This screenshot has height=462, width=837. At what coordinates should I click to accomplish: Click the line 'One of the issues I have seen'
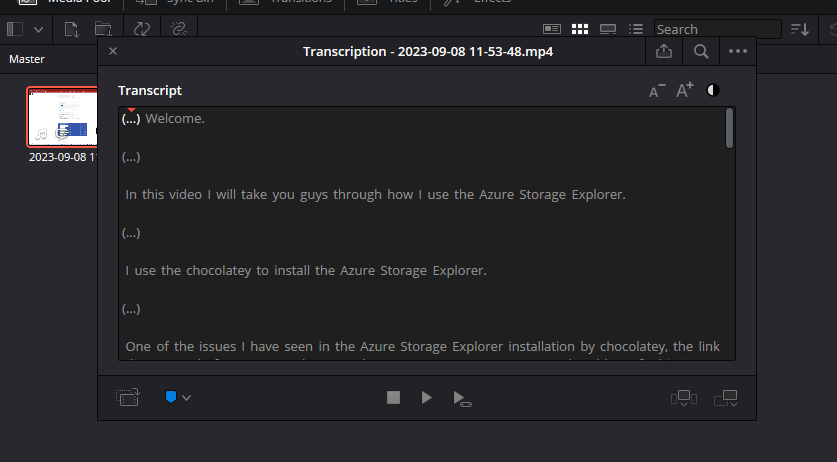[422, 346]
